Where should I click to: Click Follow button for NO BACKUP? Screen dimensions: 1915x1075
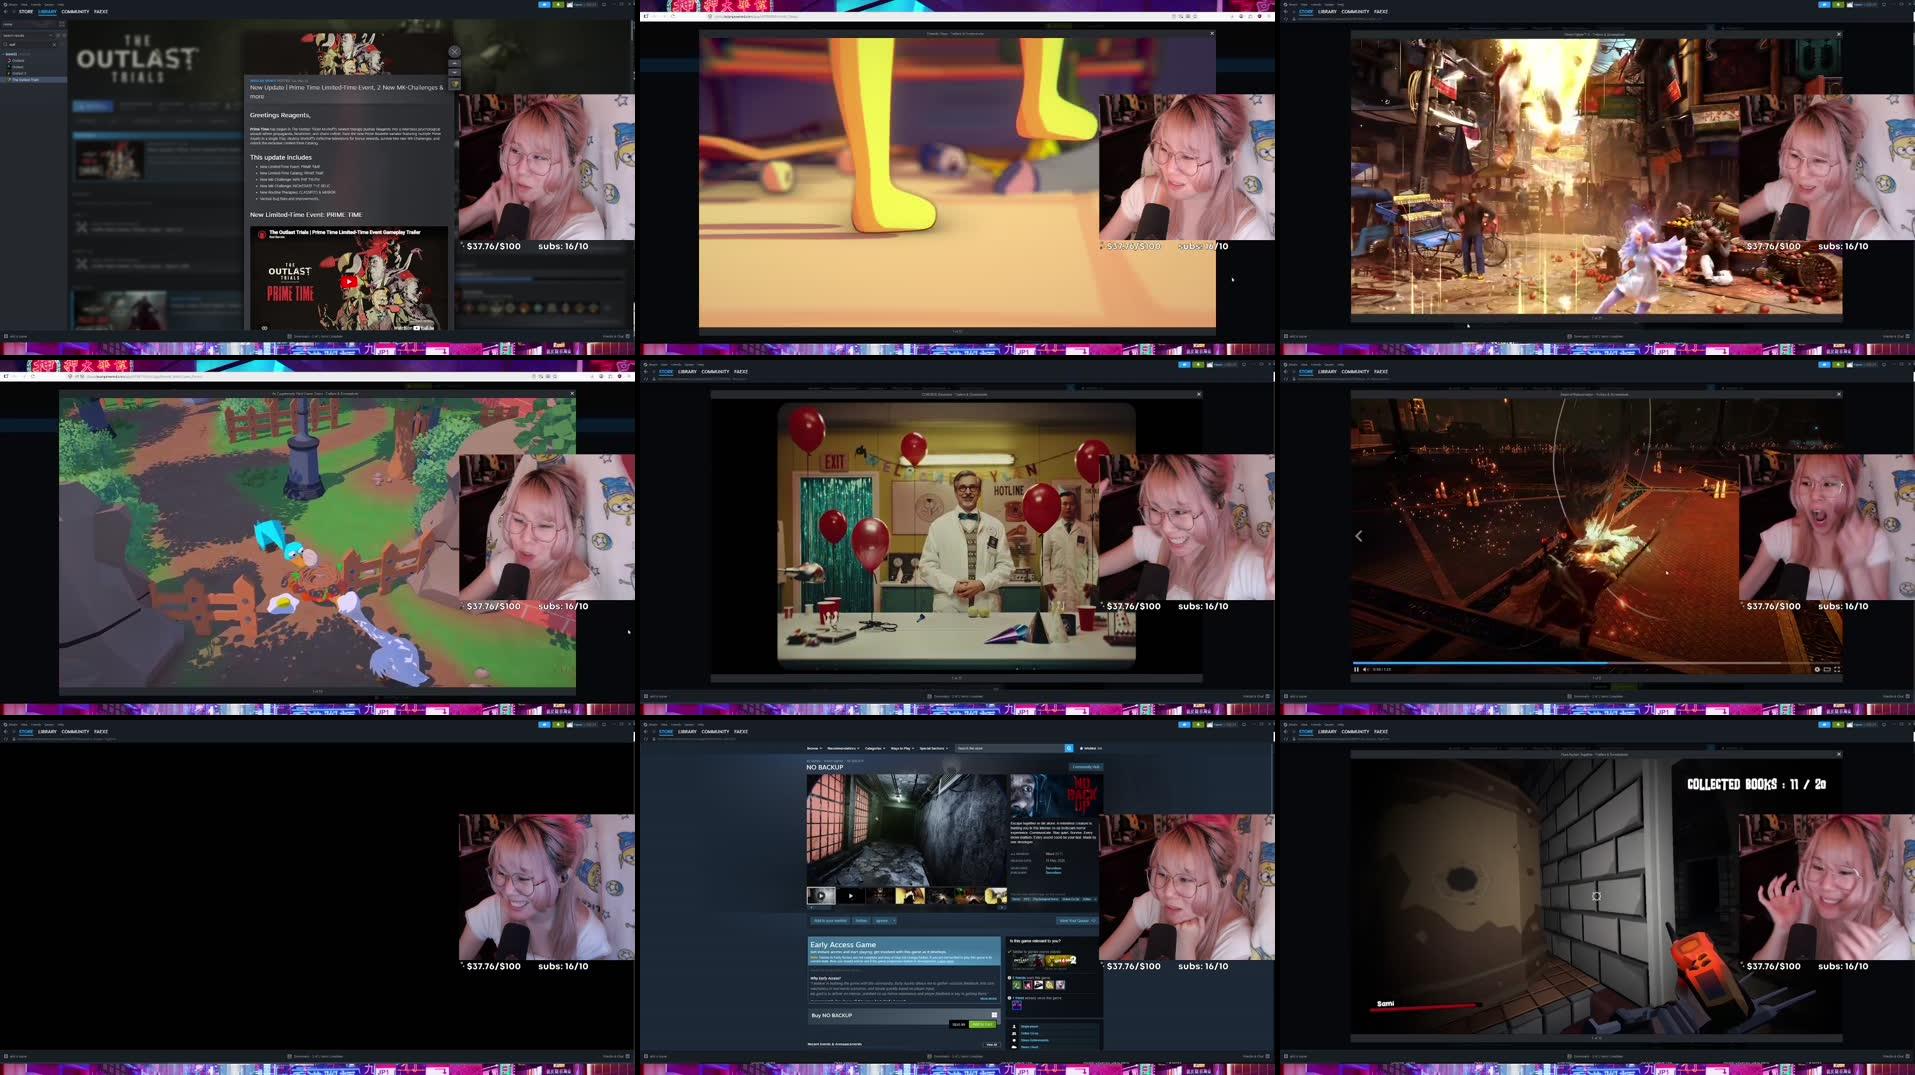(861, 920)
